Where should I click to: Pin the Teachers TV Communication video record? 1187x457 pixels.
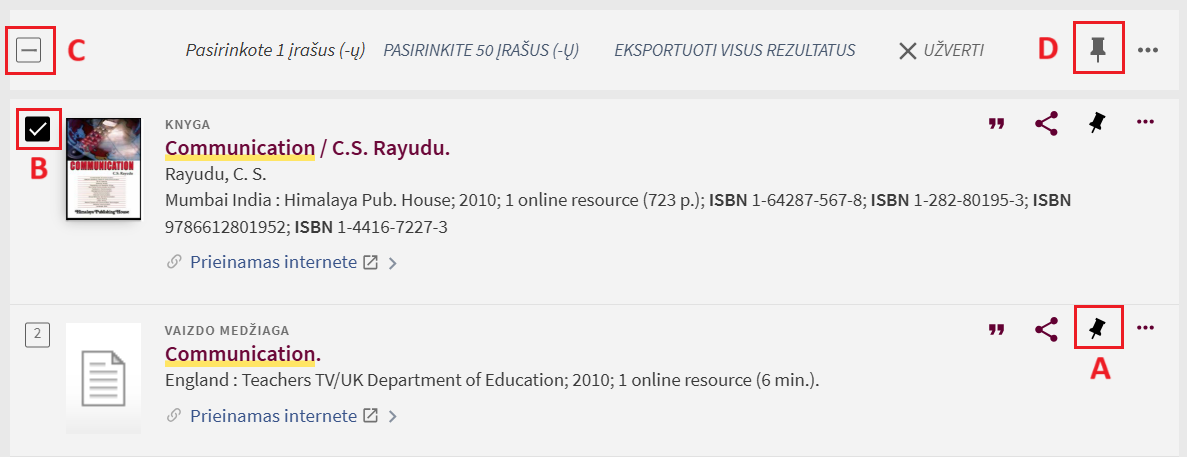pyautogui.click(x=1097, y=327)
